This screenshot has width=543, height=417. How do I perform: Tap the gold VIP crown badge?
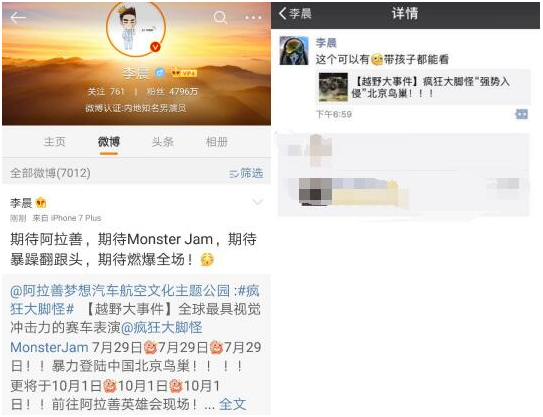(184, 73)
